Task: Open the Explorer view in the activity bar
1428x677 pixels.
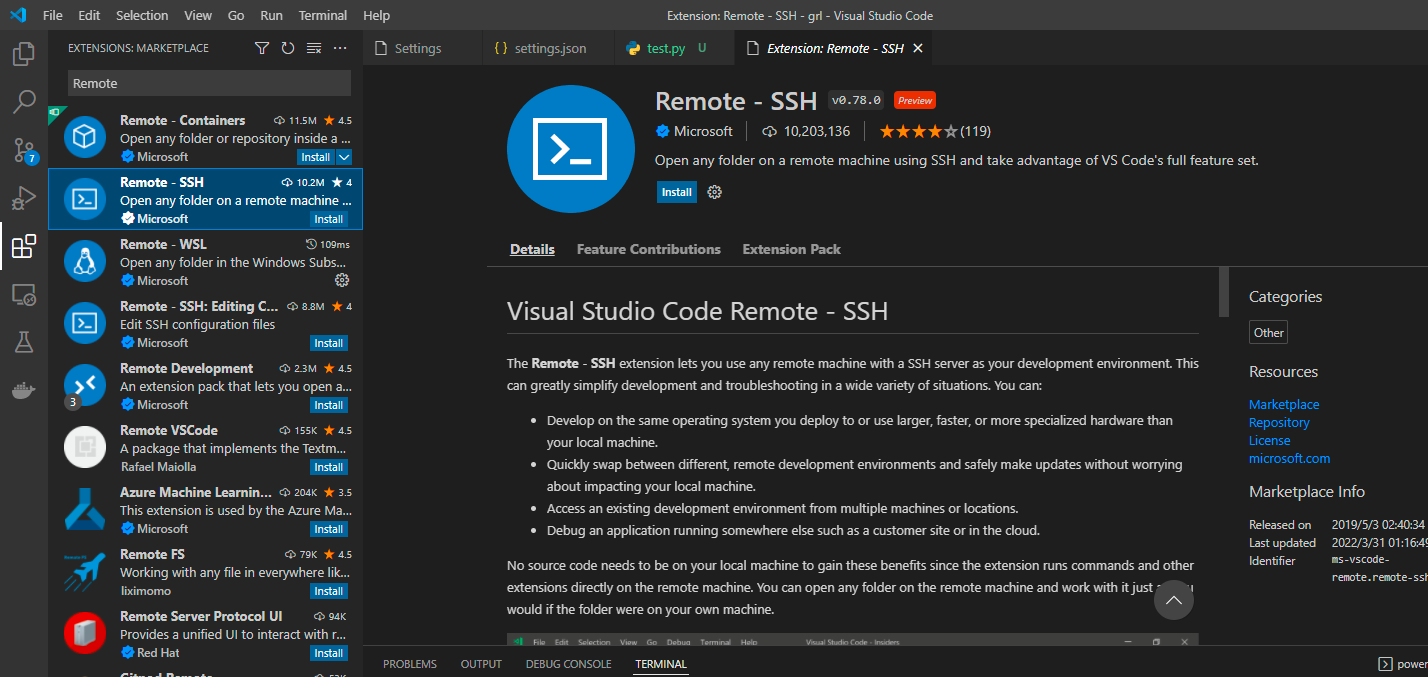Action: [23, 53]
